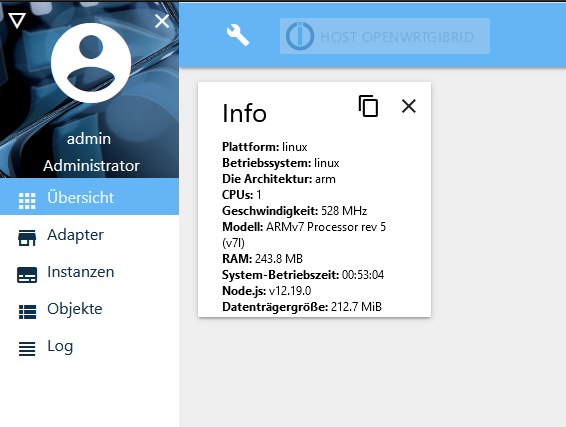Click the System-Betriebszeit 00:53:04 value

tap(363, 275)
